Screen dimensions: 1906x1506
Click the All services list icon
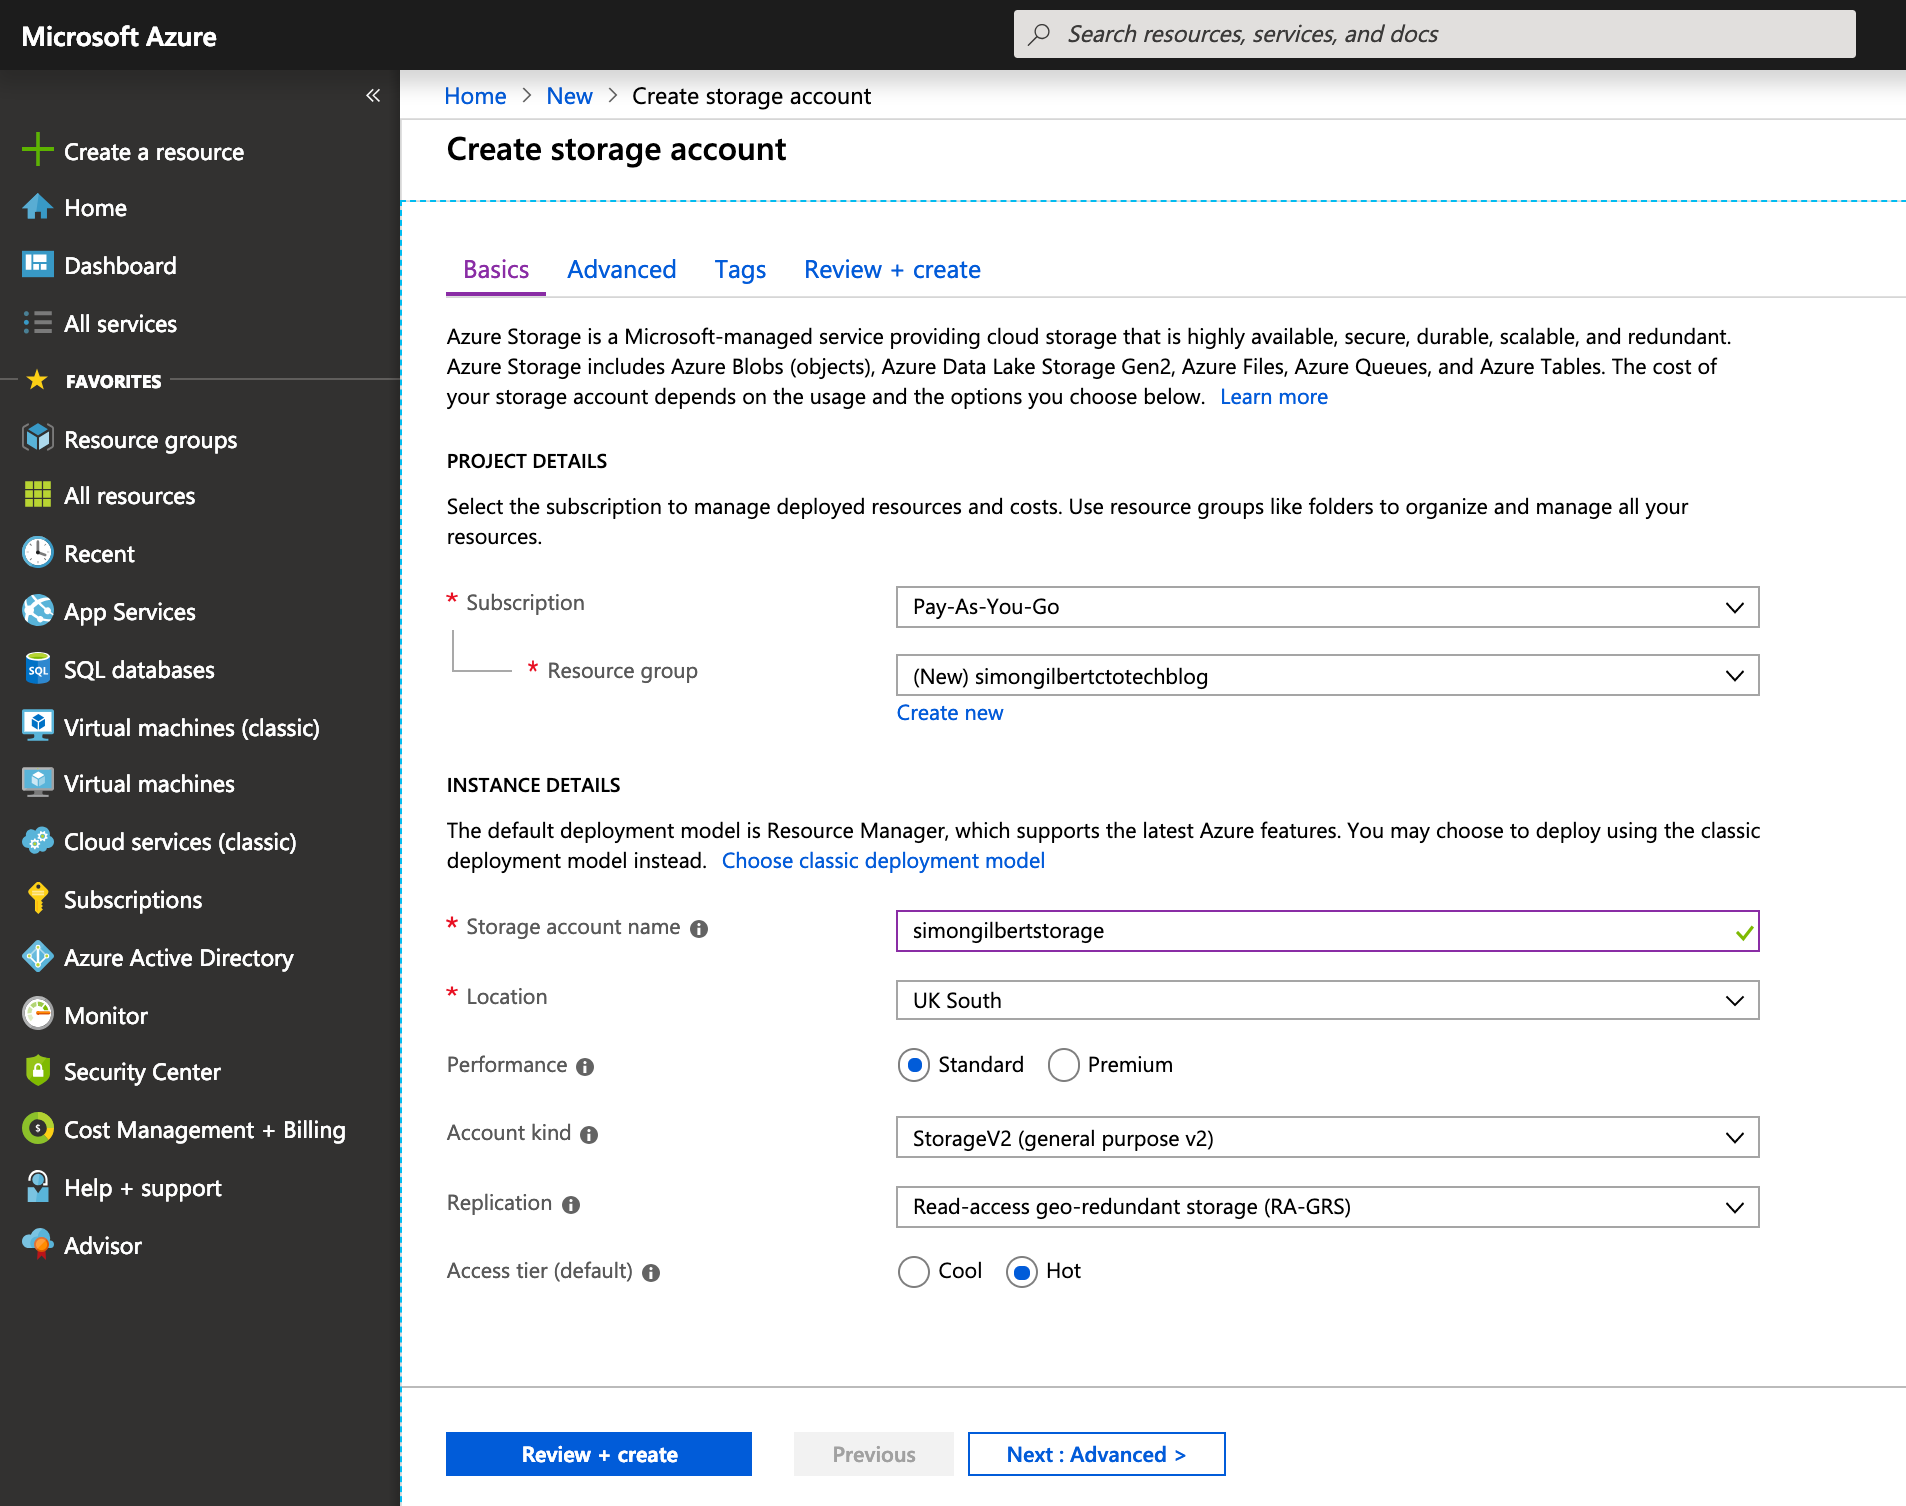[x=37, y=322]
